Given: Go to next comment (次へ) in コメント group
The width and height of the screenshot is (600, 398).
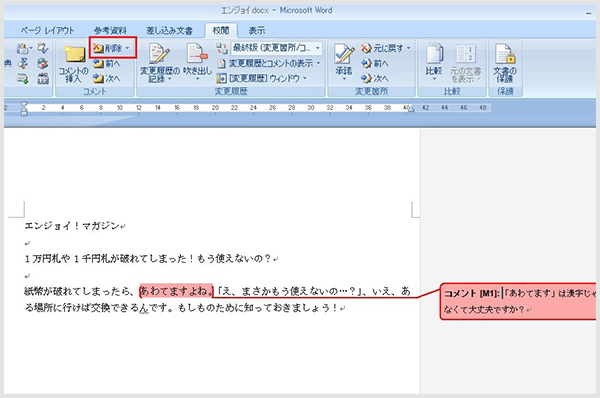Looking at the screenshot, I should (107, 78).
